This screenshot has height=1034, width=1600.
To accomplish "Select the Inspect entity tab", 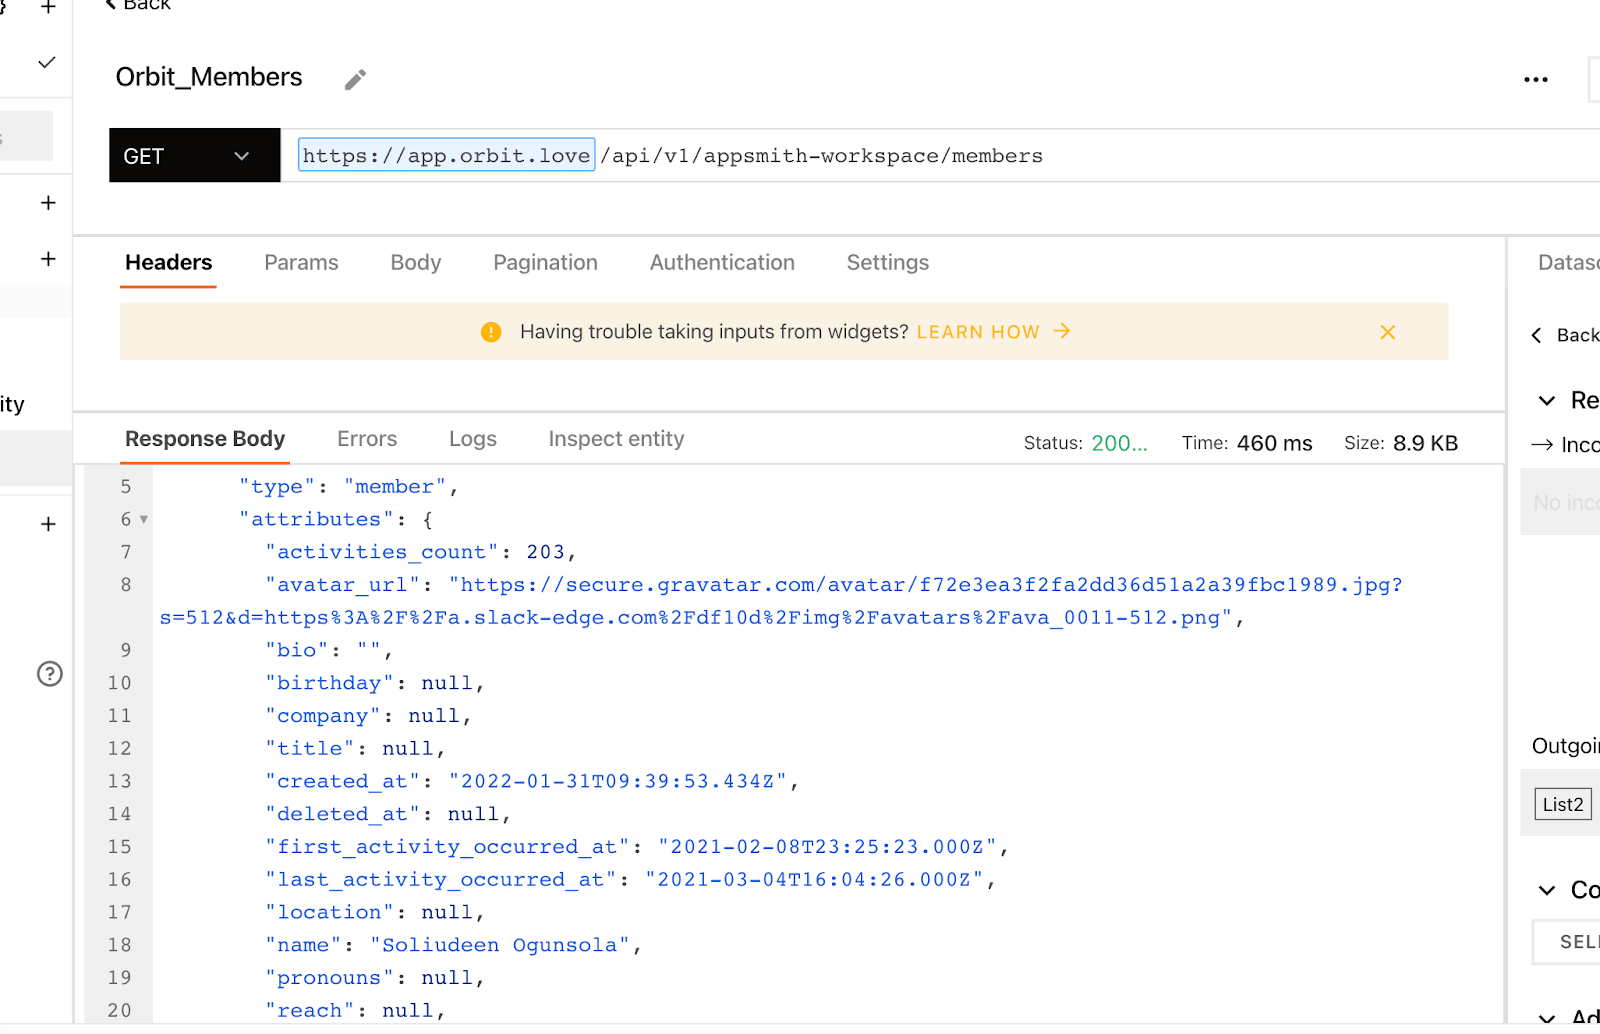I will [616, 439].
